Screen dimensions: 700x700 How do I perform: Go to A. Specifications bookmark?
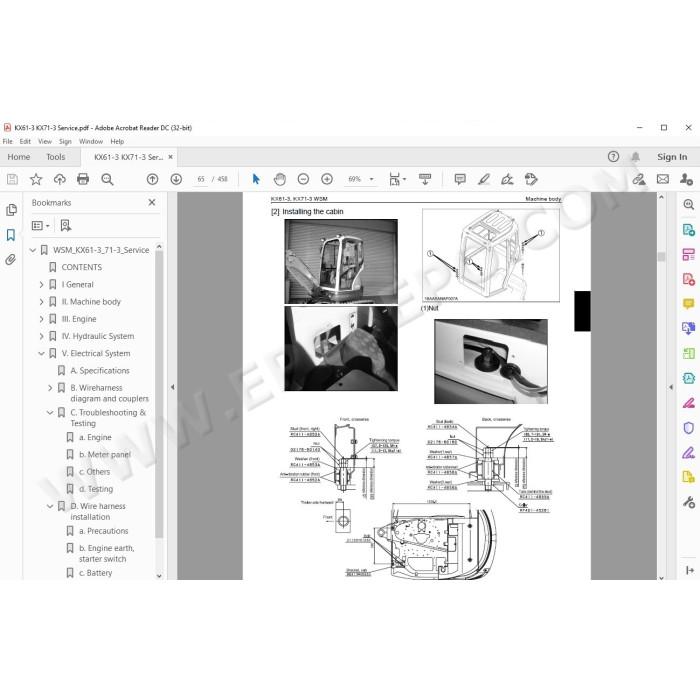pos(100,371)
